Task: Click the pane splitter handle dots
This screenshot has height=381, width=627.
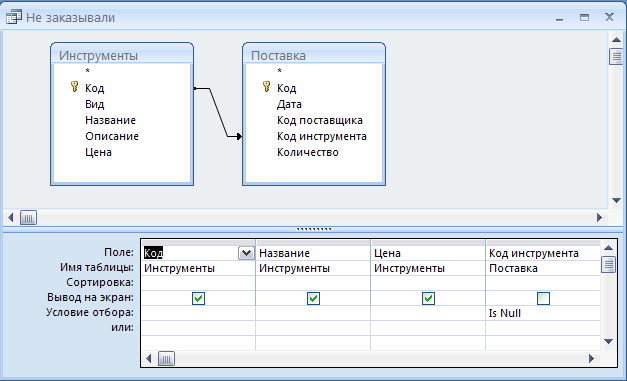Action: tap(314, 229)
